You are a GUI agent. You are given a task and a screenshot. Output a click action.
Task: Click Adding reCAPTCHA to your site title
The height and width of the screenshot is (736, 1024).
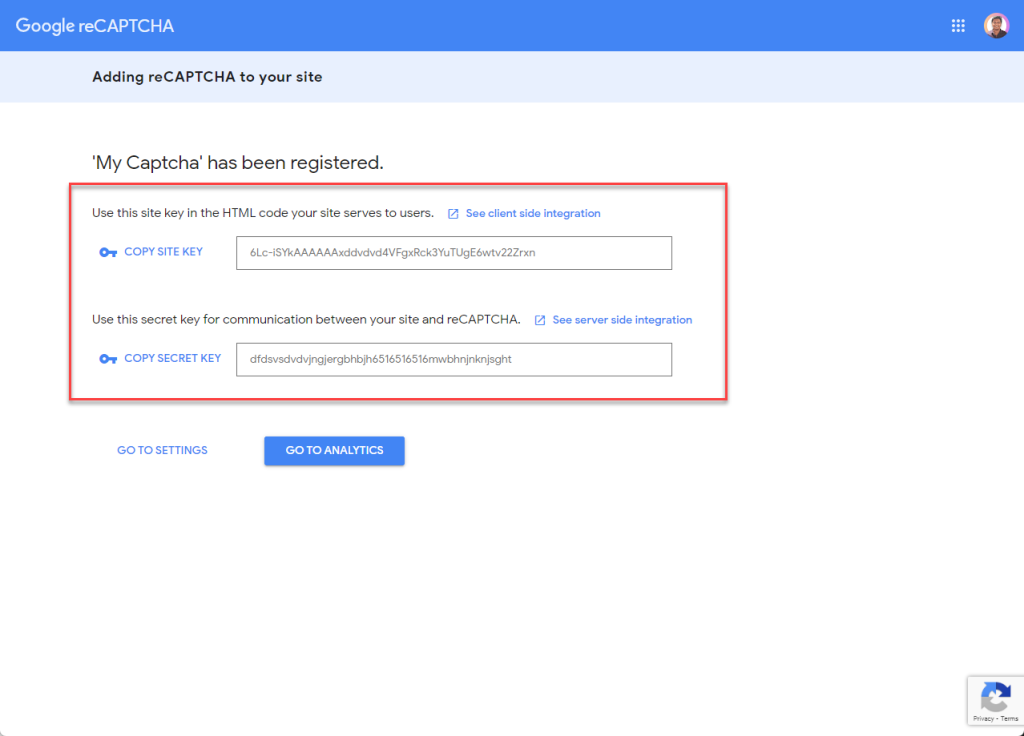coord(207,77)
